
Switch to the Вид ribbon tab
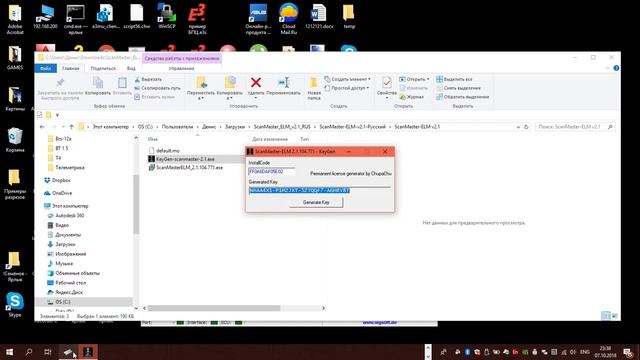[131, 68]
